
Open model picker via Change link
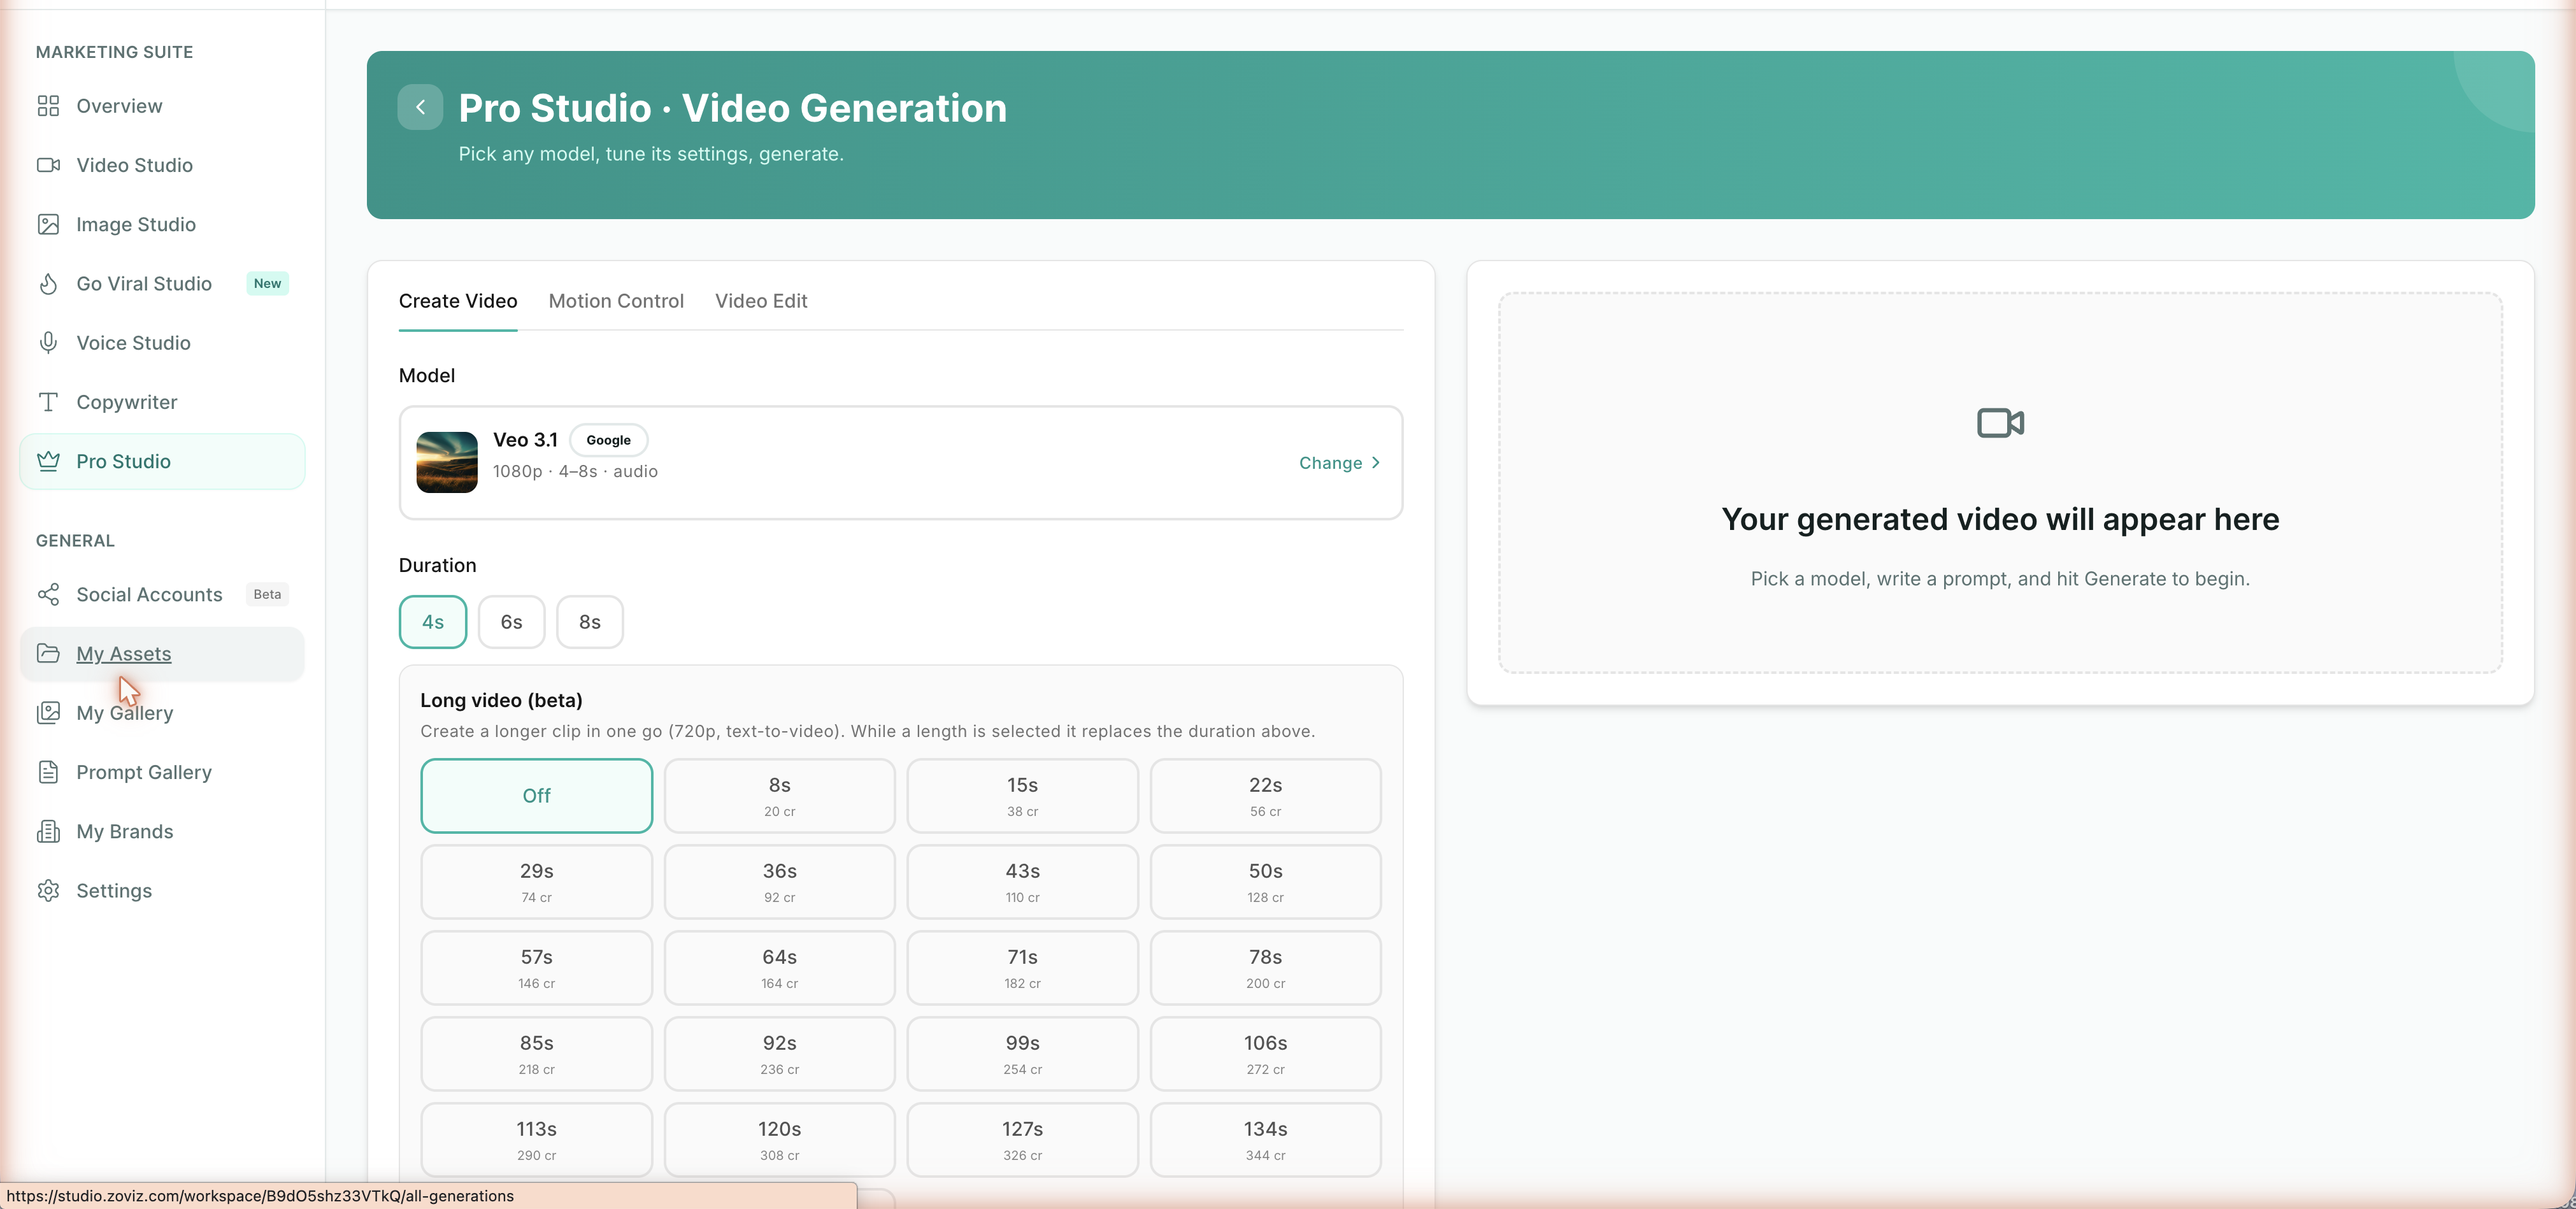(x=1340, y=463)
